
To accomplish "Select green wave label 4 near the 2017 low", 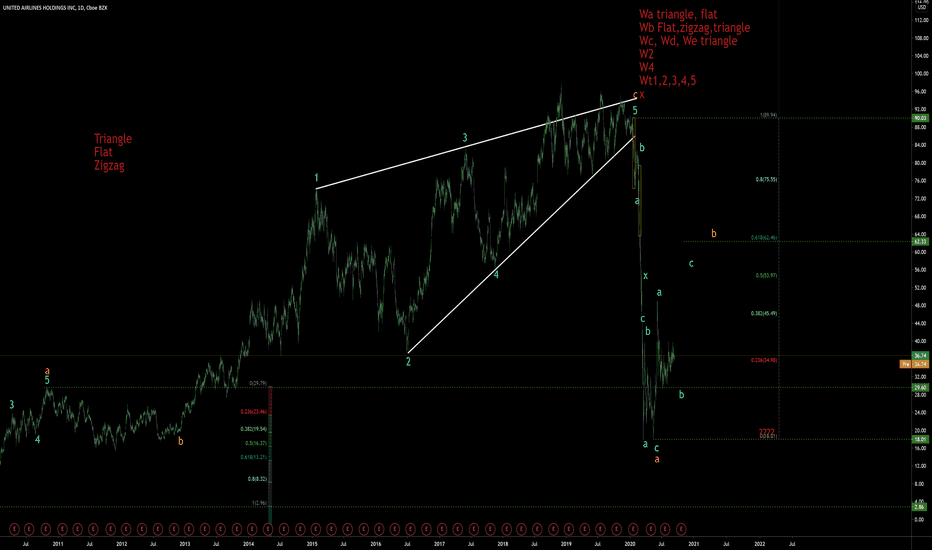I will pos(496,275).
